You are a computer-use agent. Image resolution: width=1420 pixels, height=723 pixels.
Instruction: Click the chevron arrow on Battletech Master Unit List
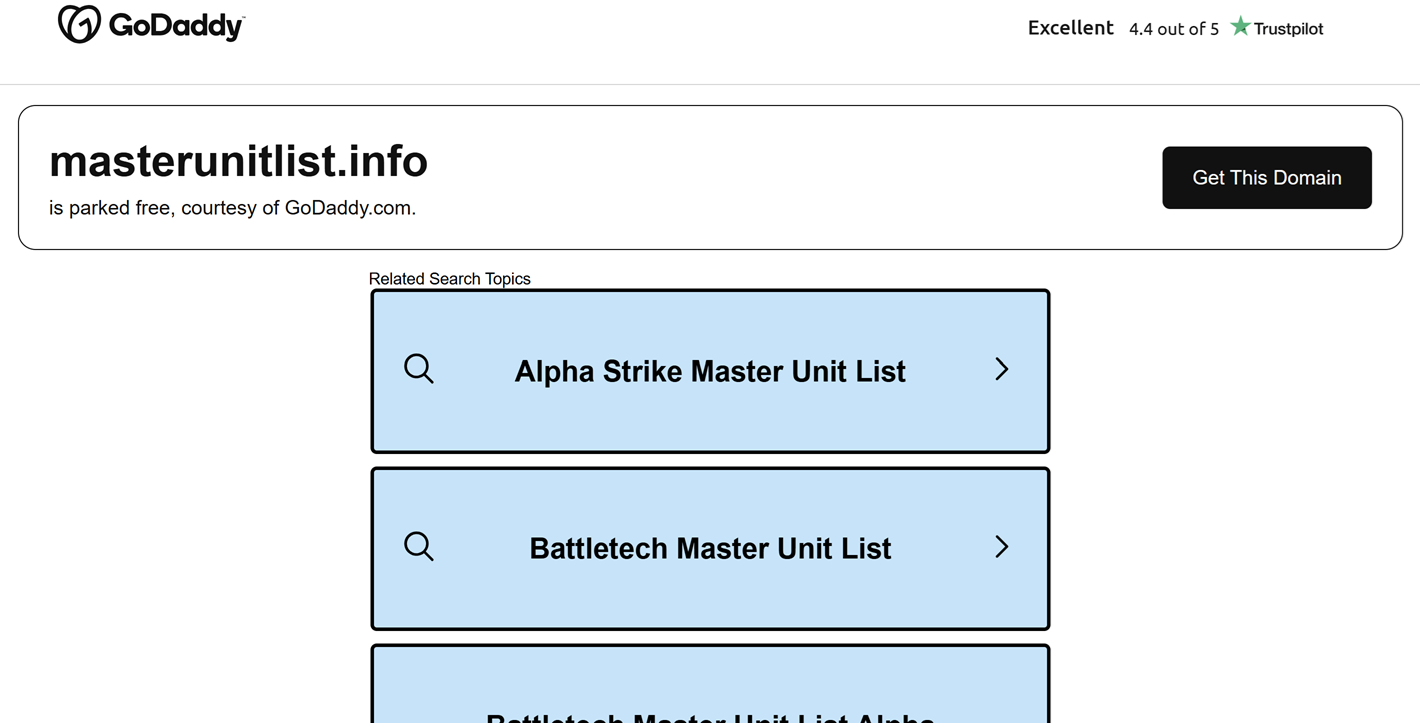[1001, 546]
